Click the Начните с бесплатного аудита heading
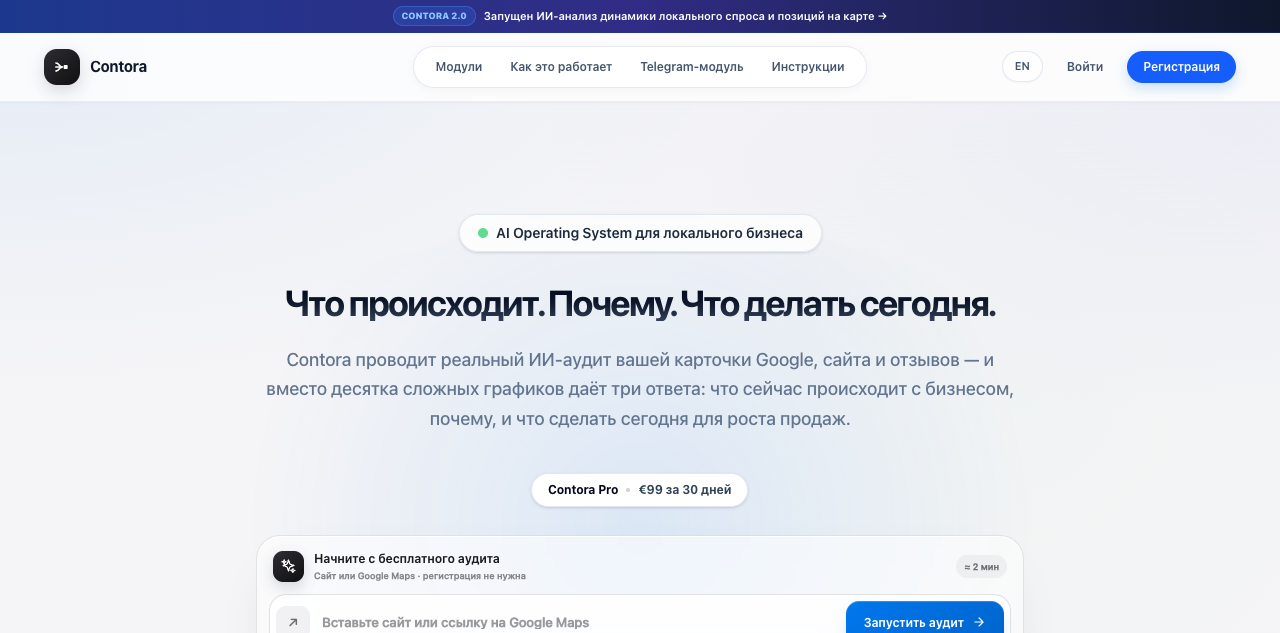The width and height of the screenshot is (1280, 633). (x=407, y=559)
